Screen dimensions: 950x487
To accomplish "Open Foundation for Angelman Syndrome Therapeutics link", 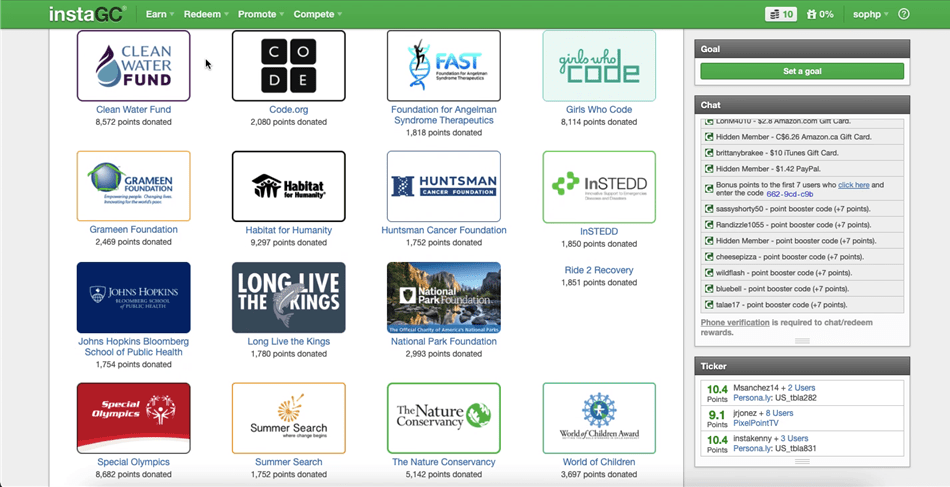I will pyautogui.click(x=443, y=114).
